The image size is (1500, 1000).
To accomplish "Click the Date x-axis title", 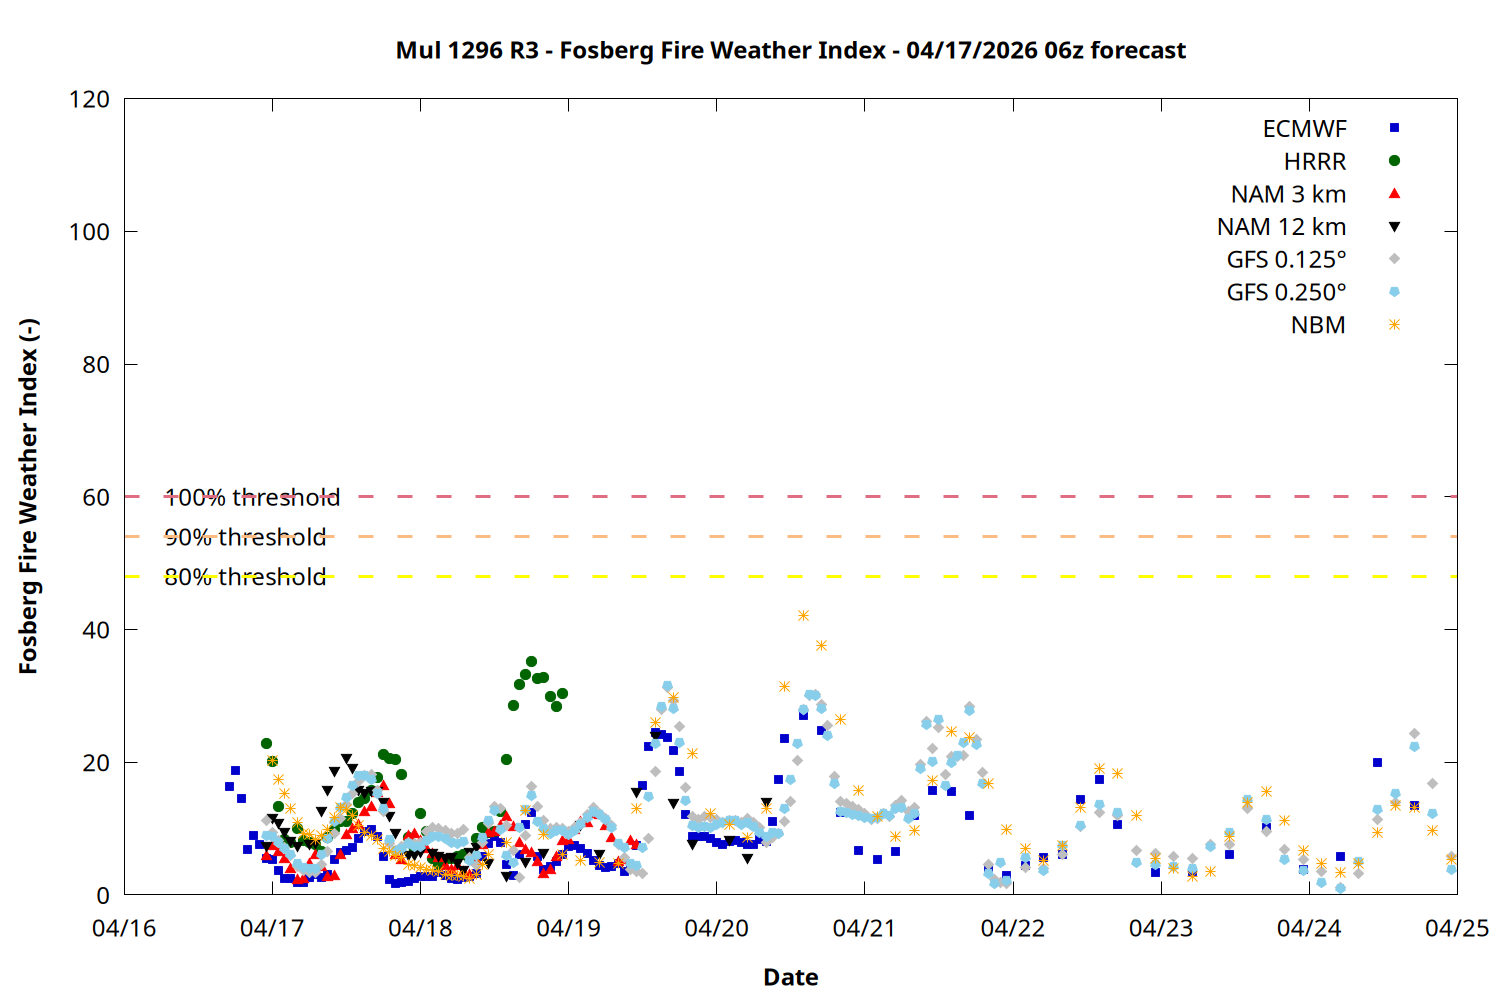I will point(790,977).
